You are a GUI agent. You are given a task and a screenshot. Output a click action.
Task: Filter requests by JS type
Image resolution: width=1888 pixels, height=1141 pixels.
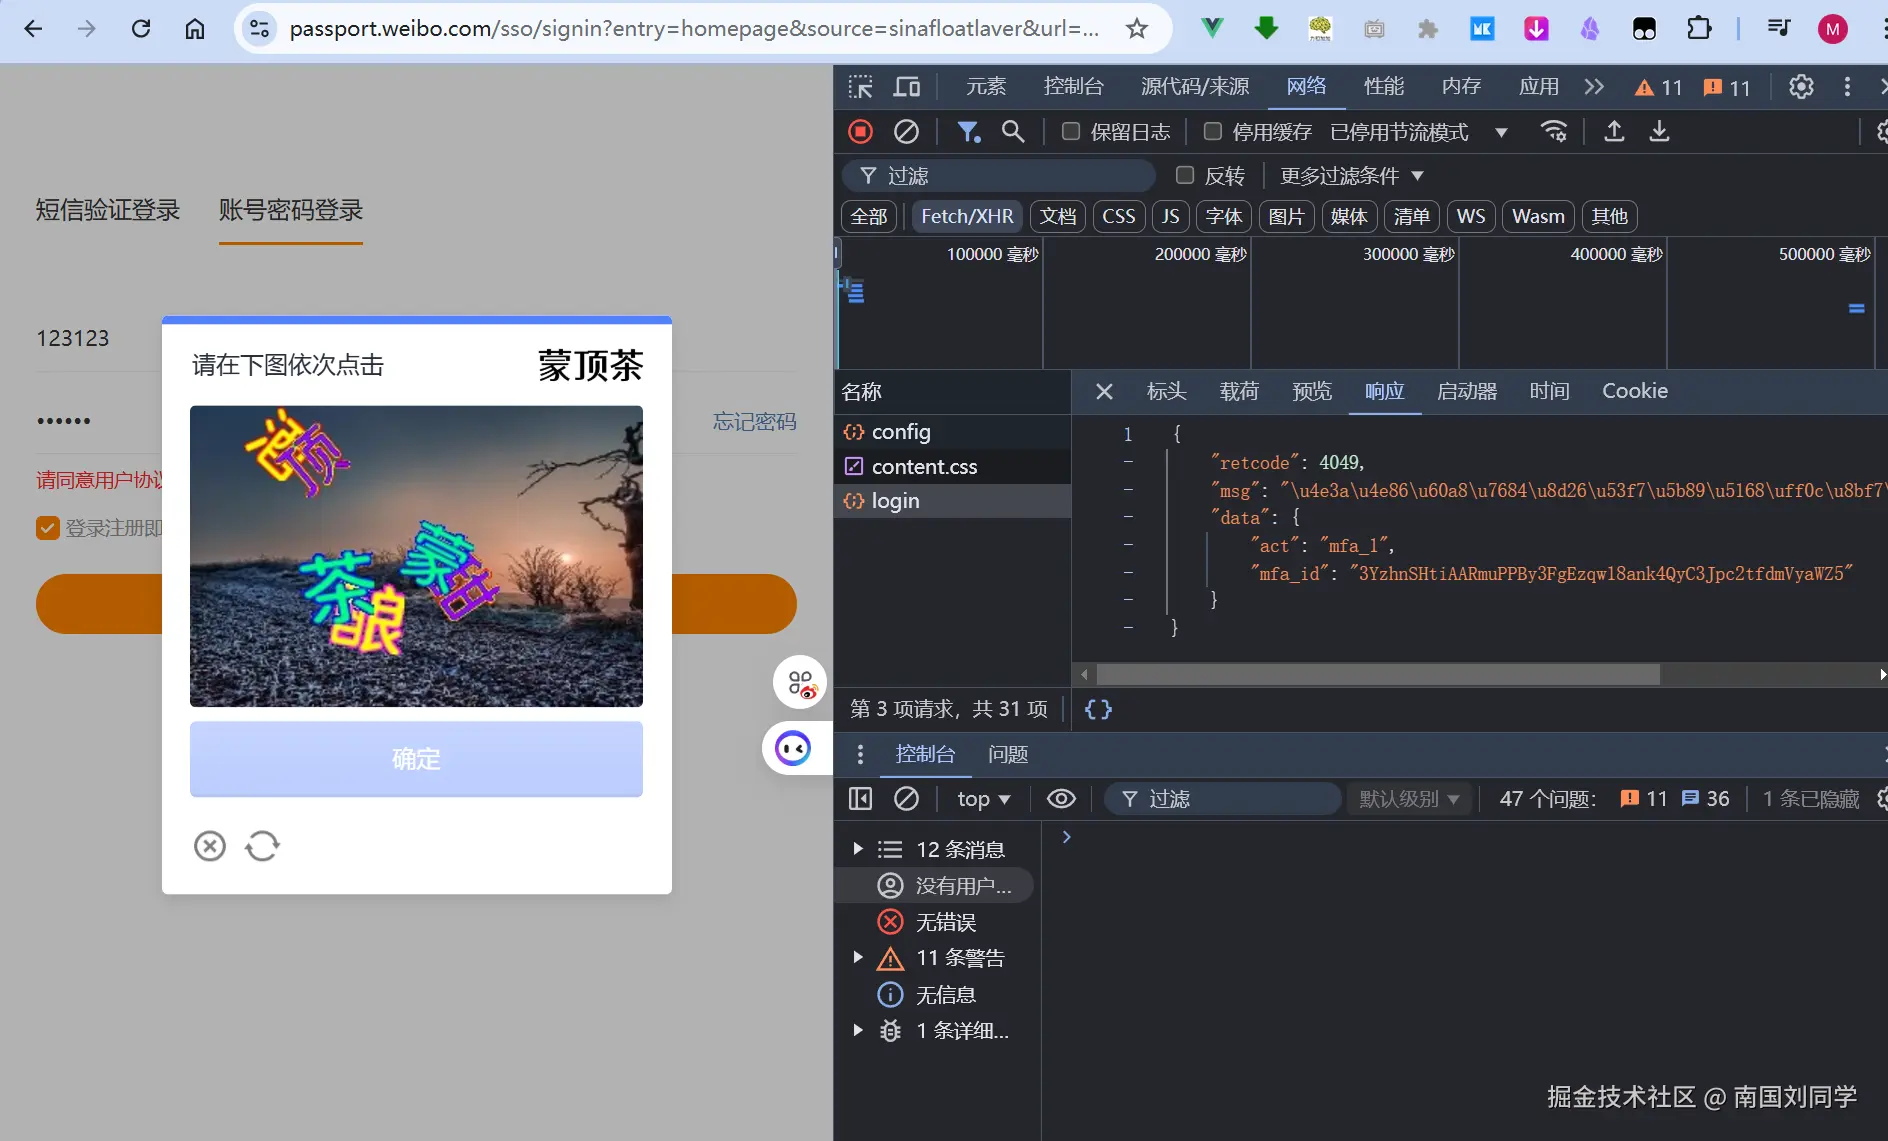click(x=1170, y=216)
